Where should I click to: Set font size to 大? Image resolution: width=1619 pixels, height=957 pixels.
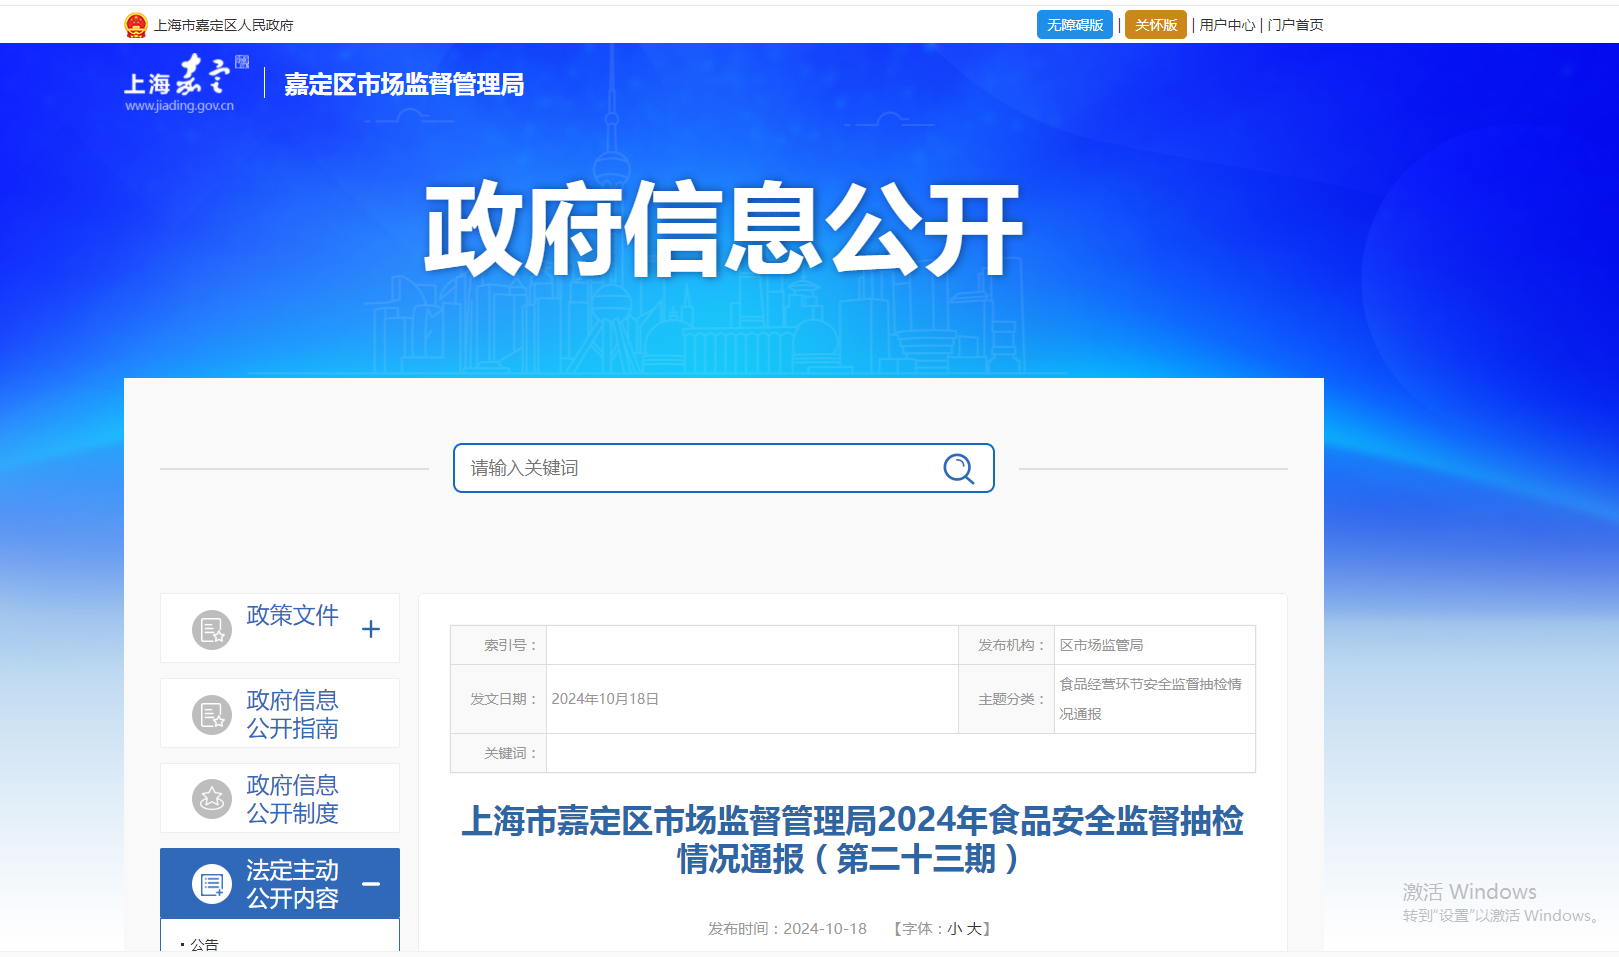click(x=973, y=929)
